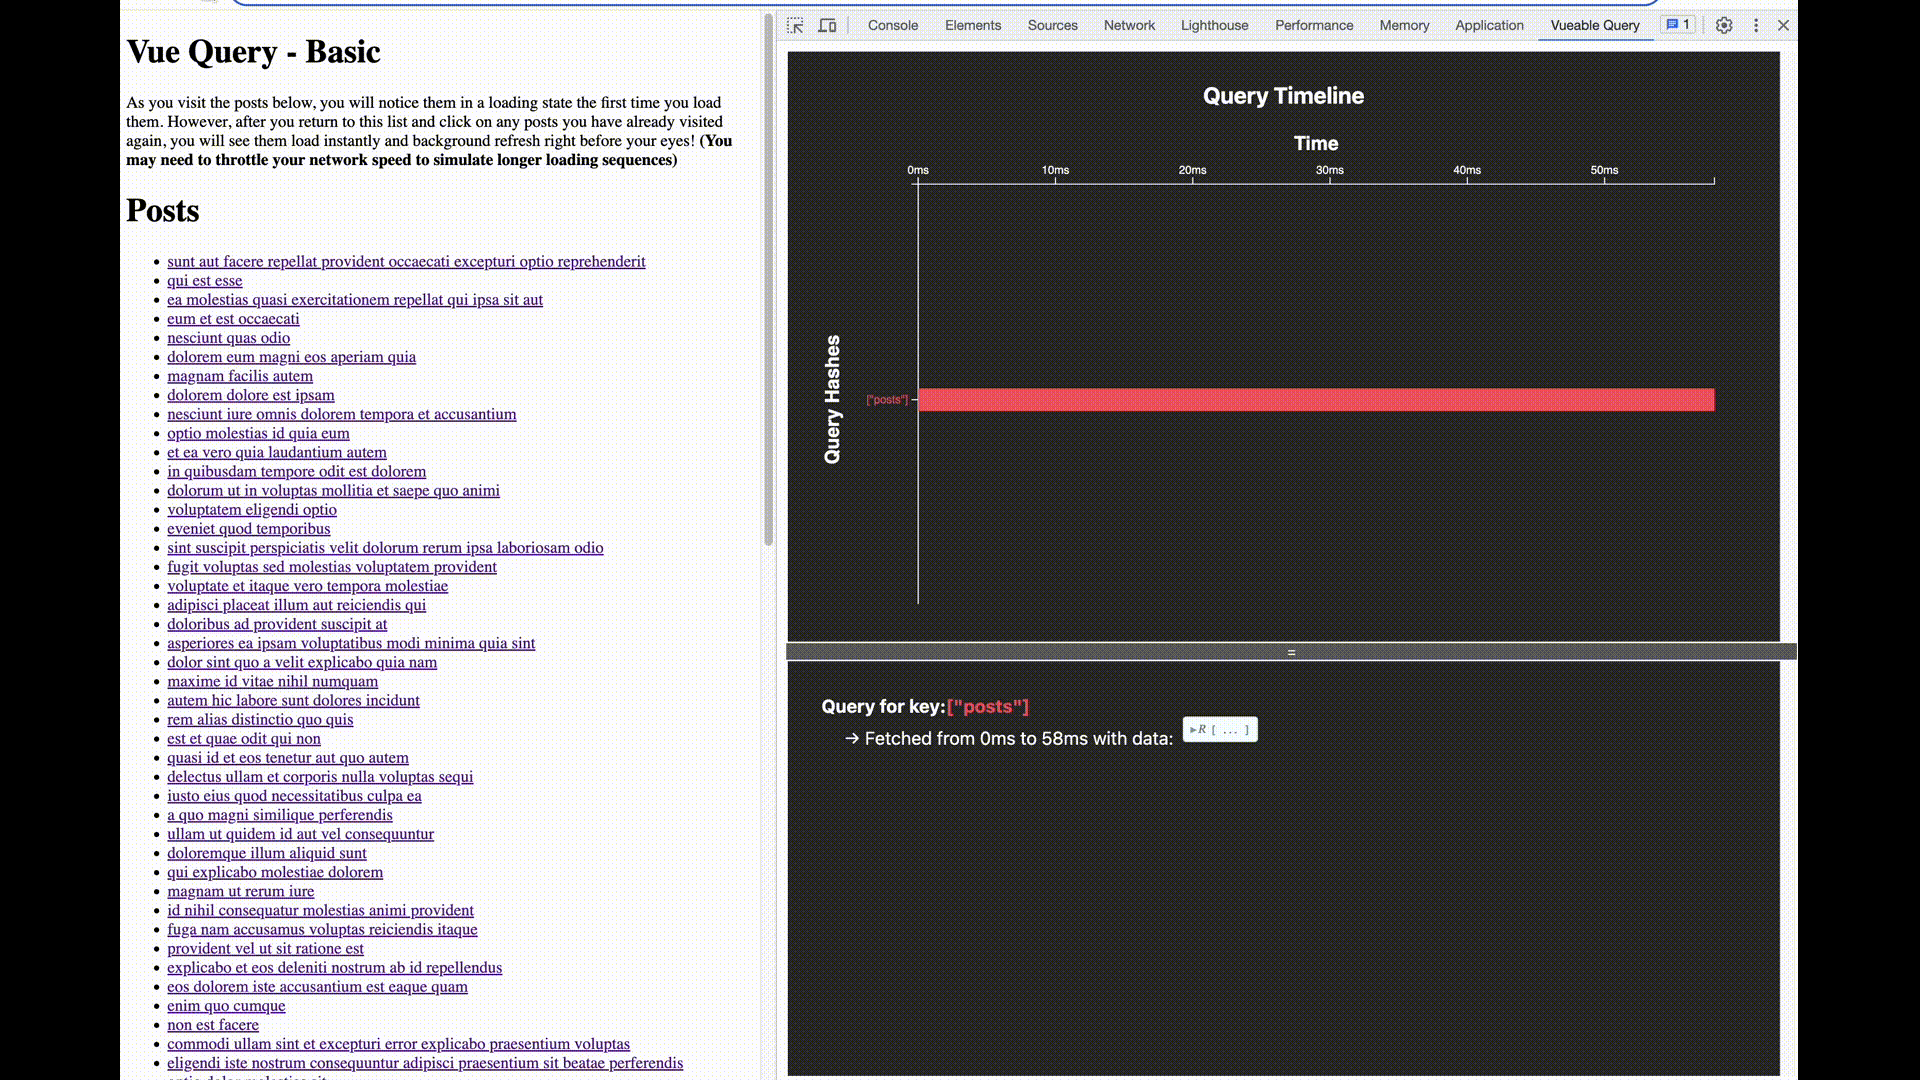Expand the fetched data array object
This screenshot has height=1080, width=1920.
tap(1219, 730)
